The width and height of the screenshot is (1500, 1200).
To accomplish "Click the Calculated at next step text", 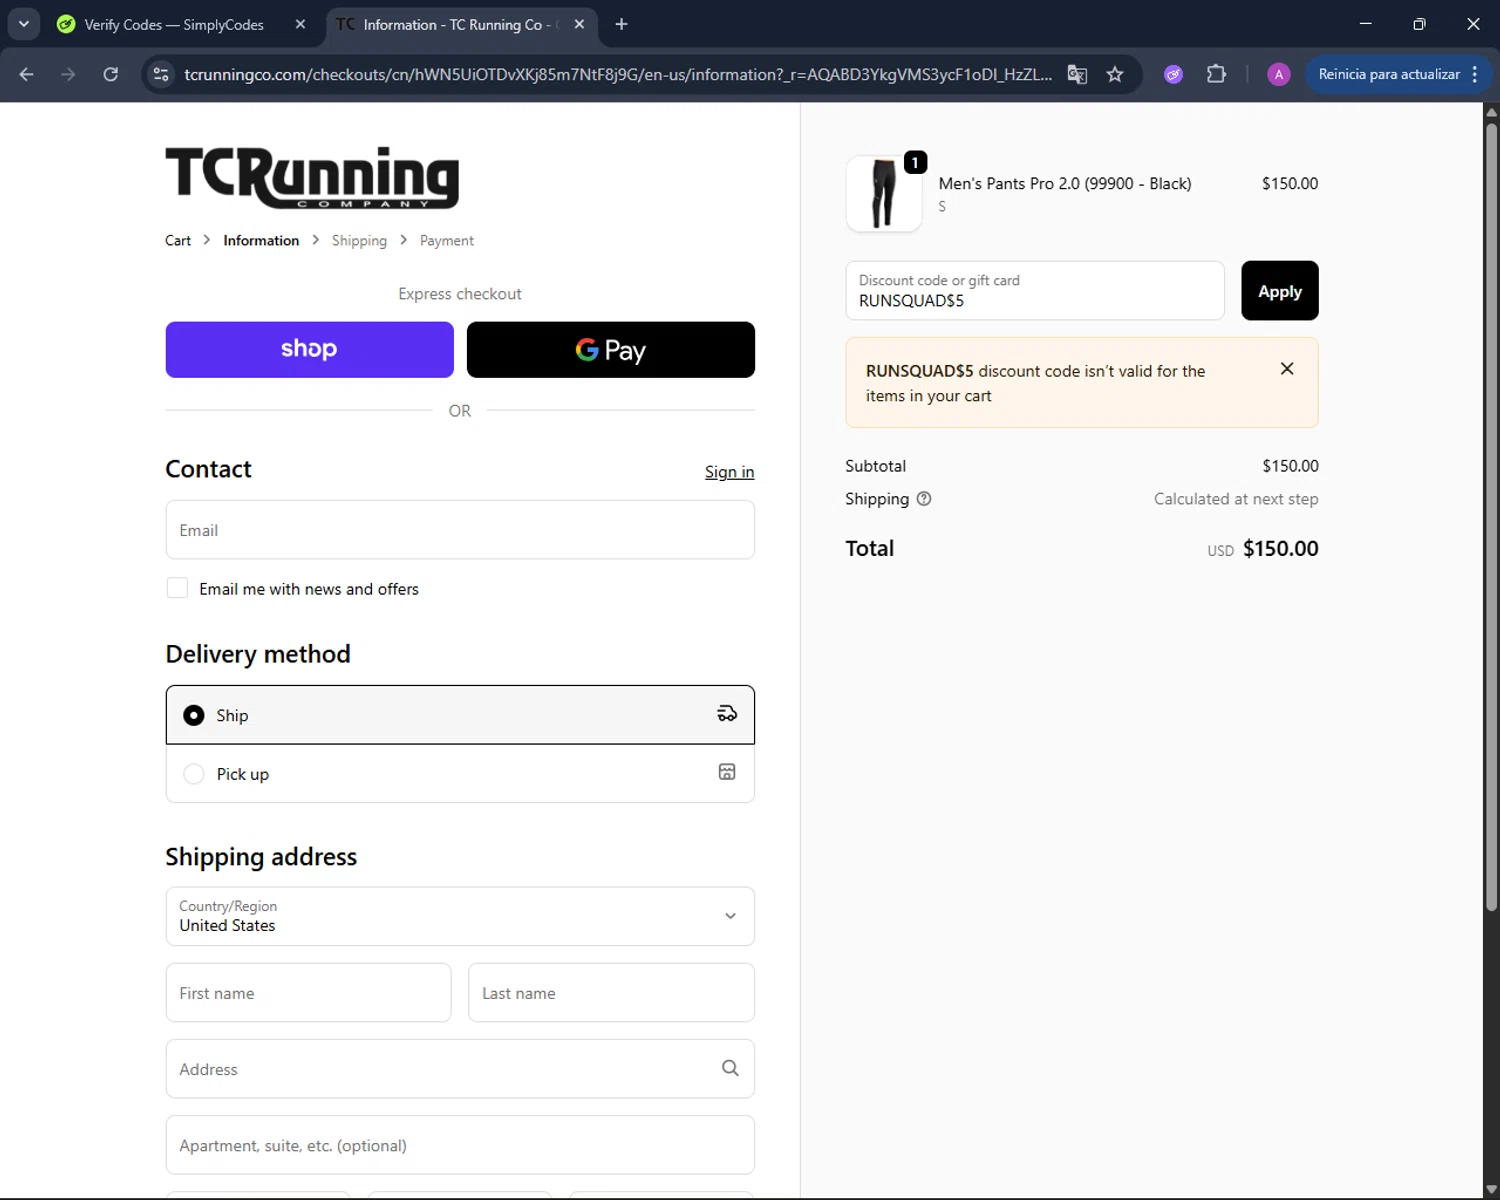I will click(x=1236, y=499).
